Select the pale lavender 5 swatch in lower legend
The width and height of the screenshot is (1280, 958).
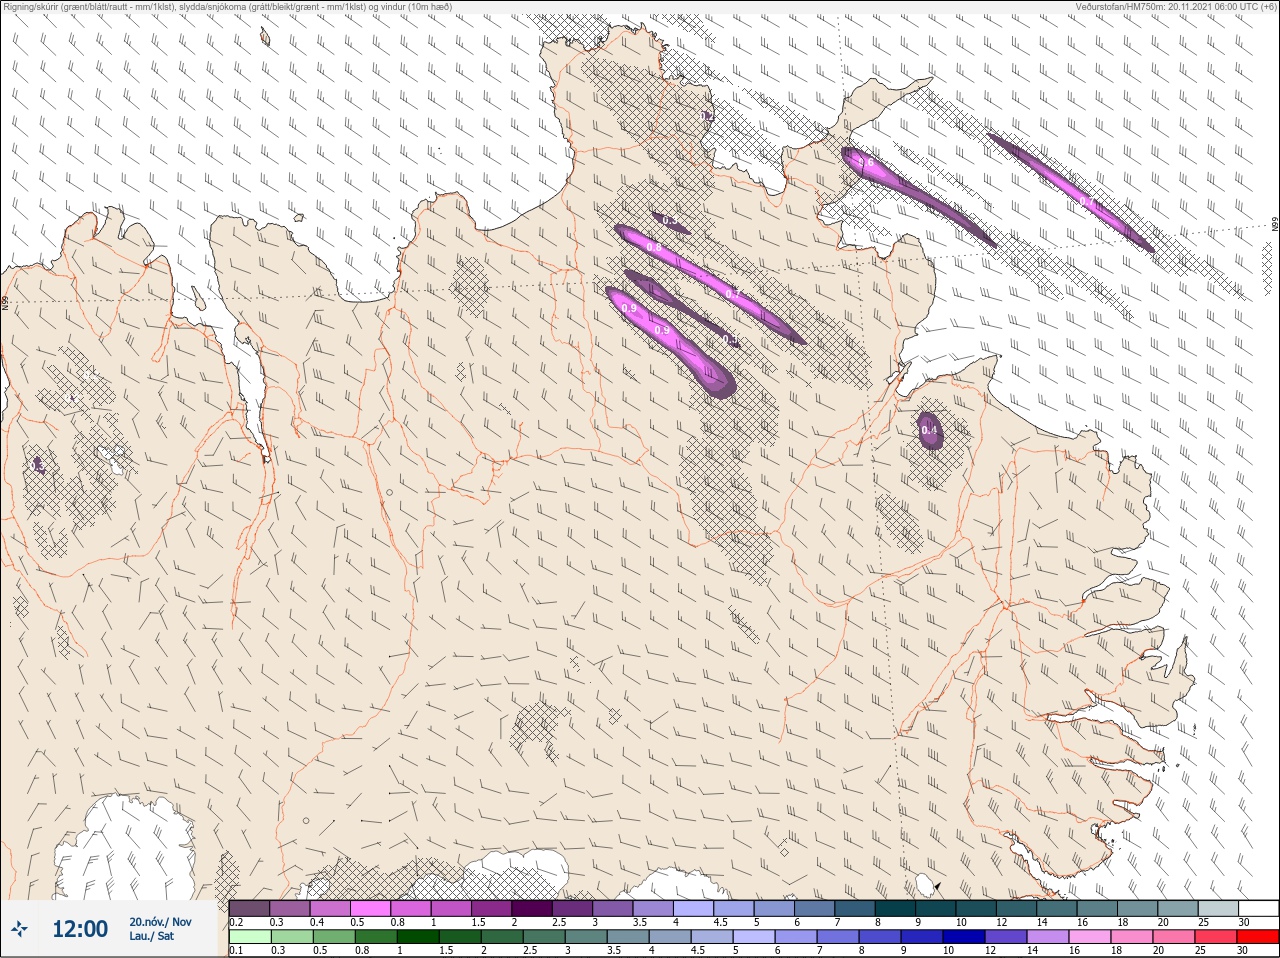click(x=754, y=937)
